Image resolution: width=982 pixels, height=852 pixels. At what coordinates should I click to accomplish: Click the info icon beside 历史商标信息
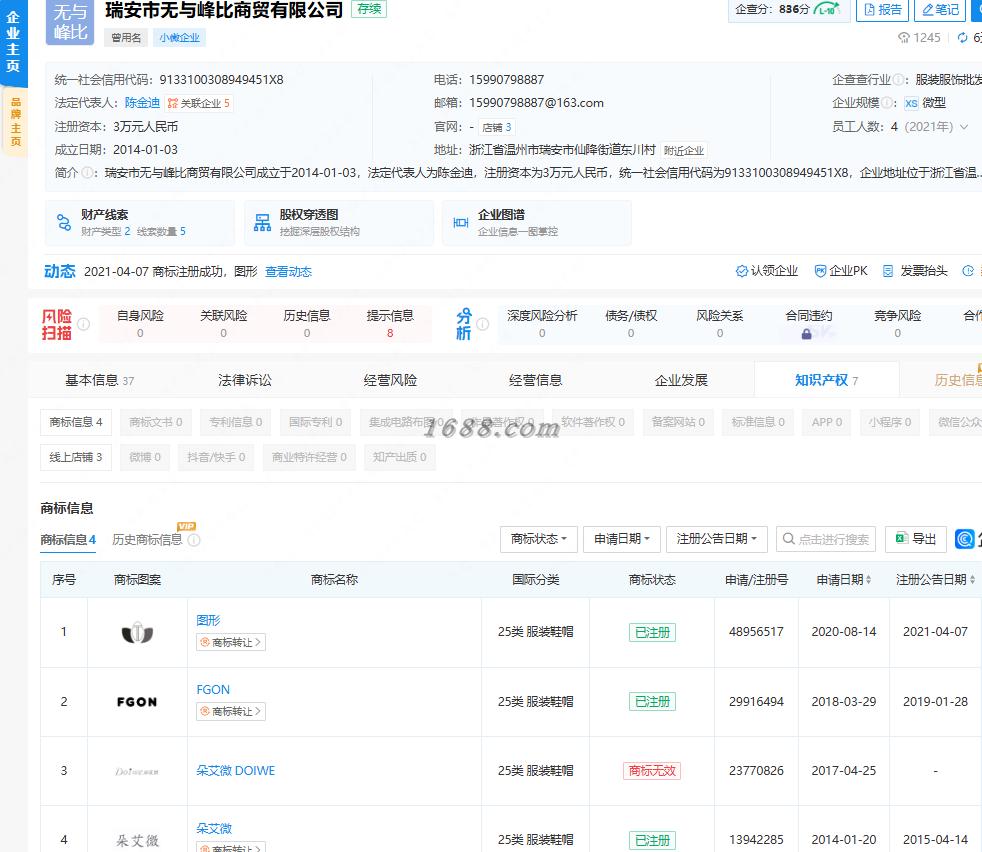click(x=194, y=540)
